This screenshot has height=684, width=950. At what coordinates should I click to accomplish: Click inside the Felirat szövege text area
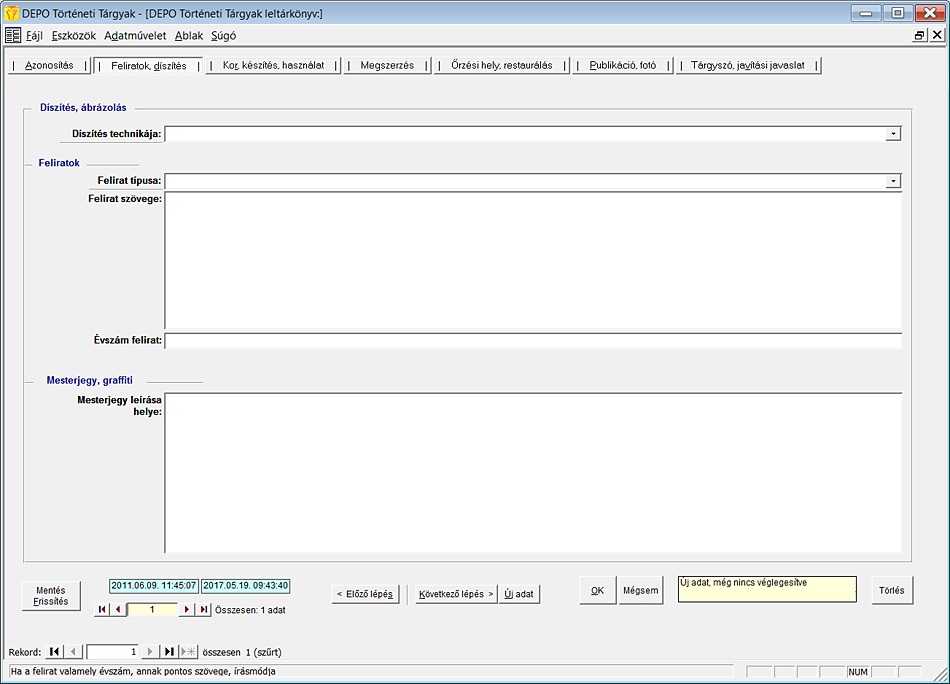pos(533,260)
